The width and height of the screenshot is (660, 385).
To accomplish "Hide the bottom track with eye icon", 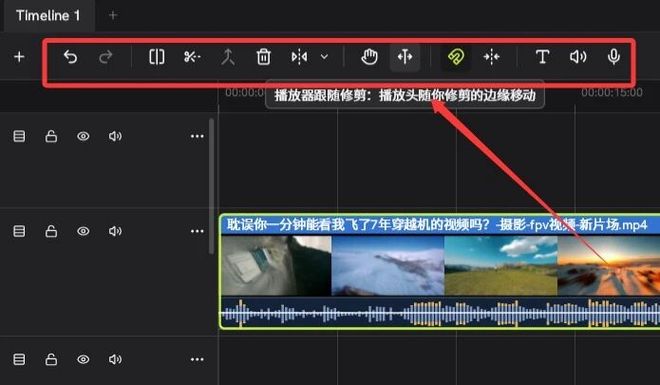I will point(83,359).
